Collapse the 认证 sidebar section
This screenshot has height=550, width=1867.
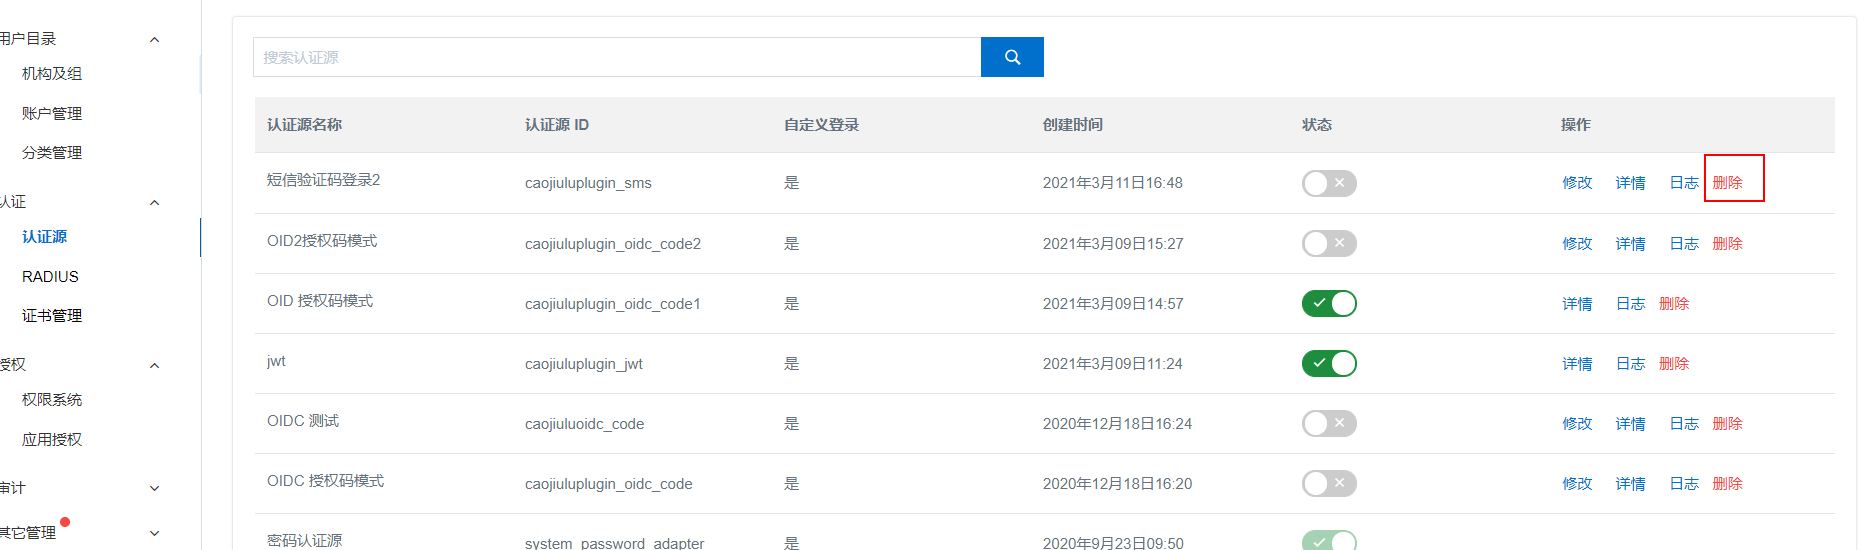(154, 202)
